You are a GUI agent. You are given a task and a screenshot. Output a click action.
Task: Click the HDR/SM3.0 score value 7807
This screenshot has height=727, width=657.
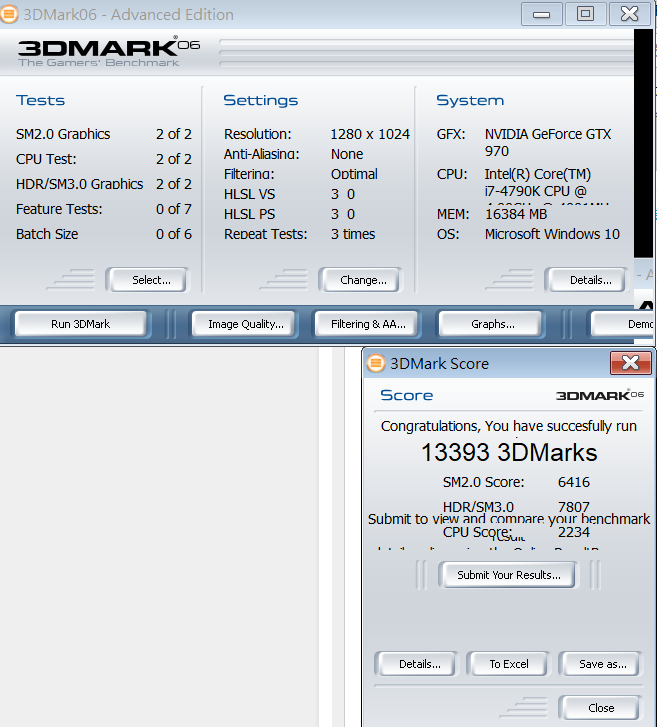(574, 507)
